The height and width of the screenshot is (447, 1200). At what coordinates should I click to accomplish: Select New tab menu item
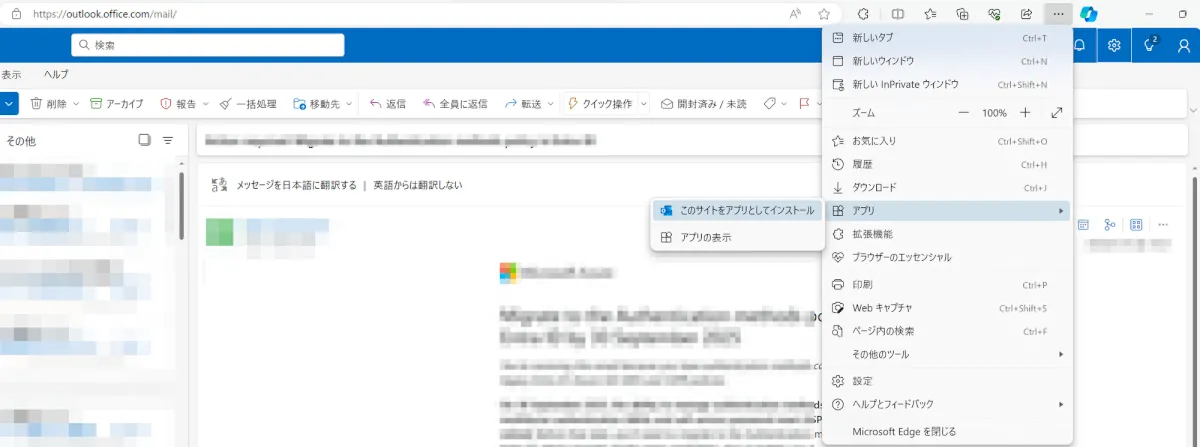click(x=946, y=38)
